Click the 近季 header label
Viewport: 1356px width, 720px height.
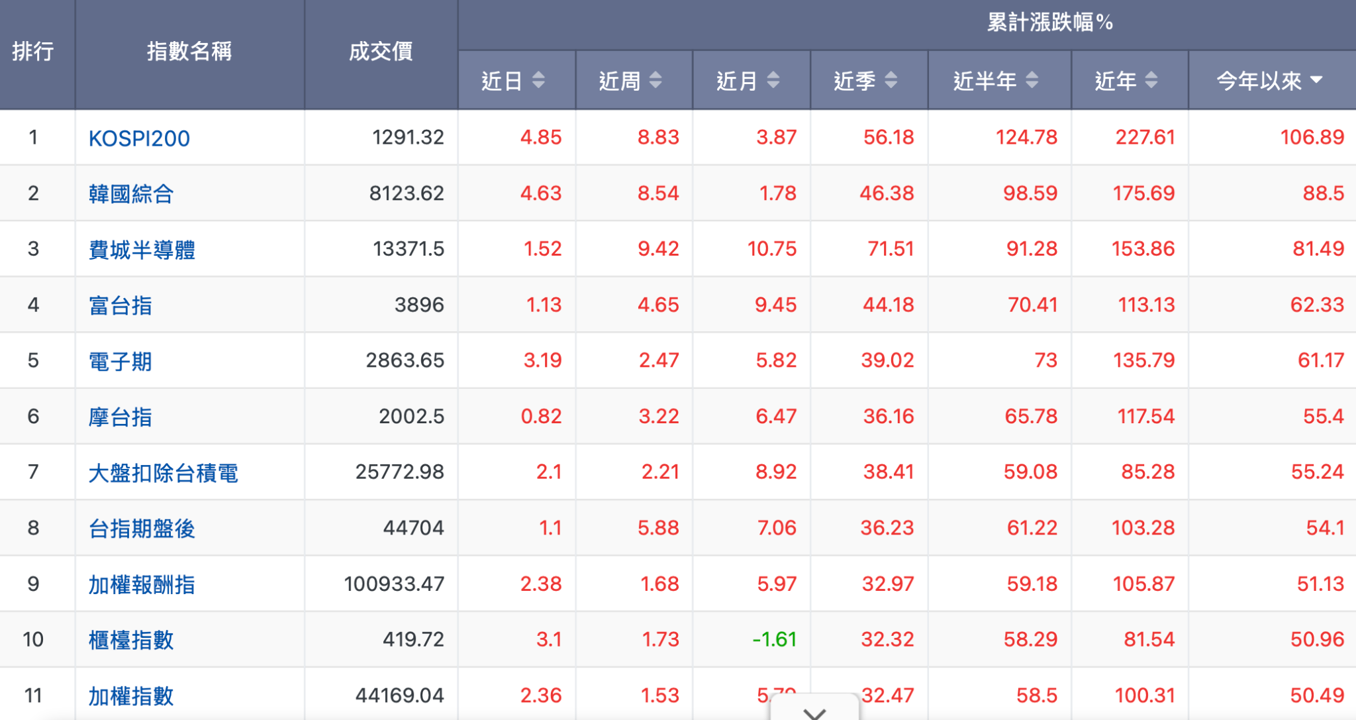855,80
